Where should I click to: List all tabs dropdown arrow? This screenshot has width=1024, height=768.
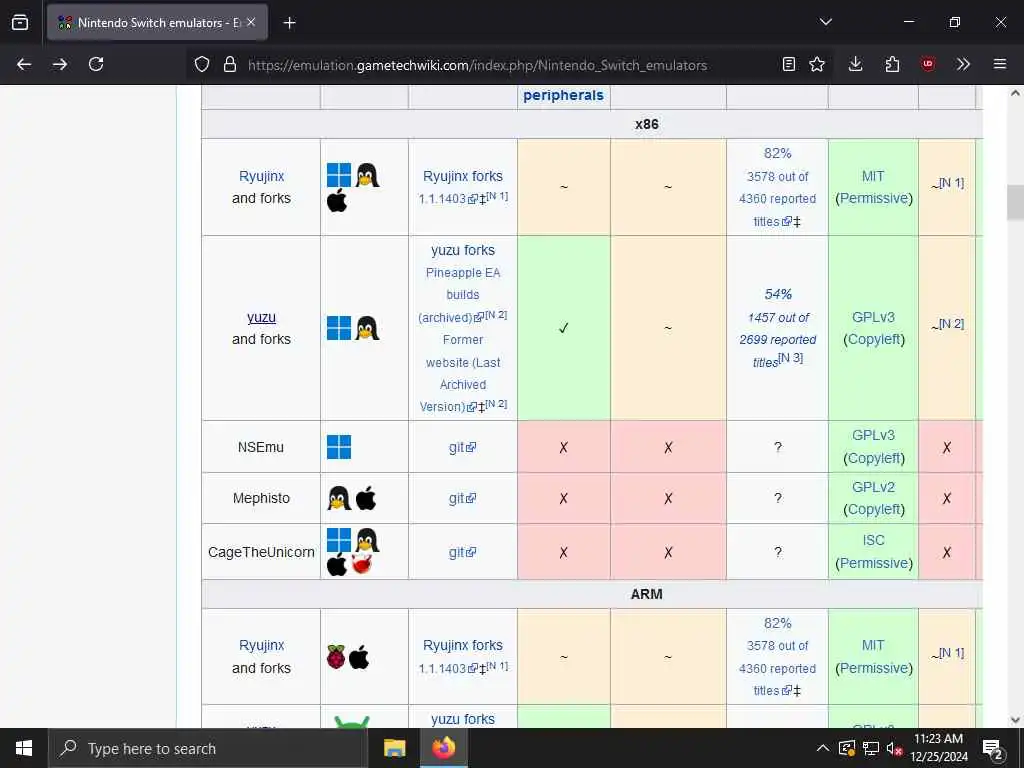(x=826, y=22)
